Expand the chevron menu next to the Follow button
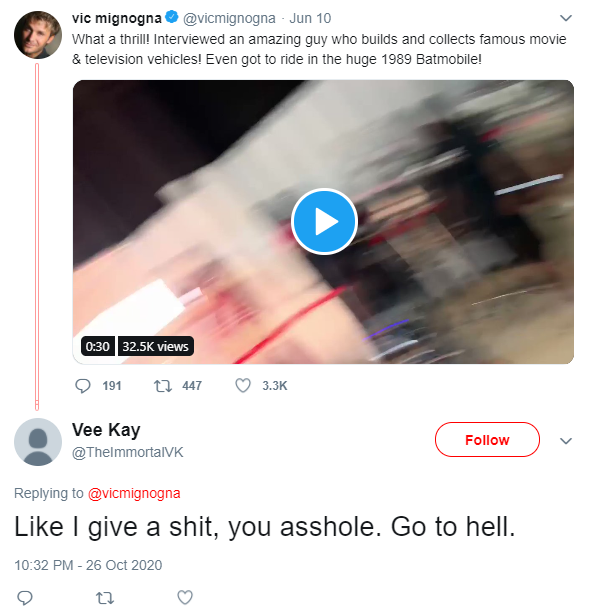The width and height of the screenshot is (596, 616). click(565, 441)
